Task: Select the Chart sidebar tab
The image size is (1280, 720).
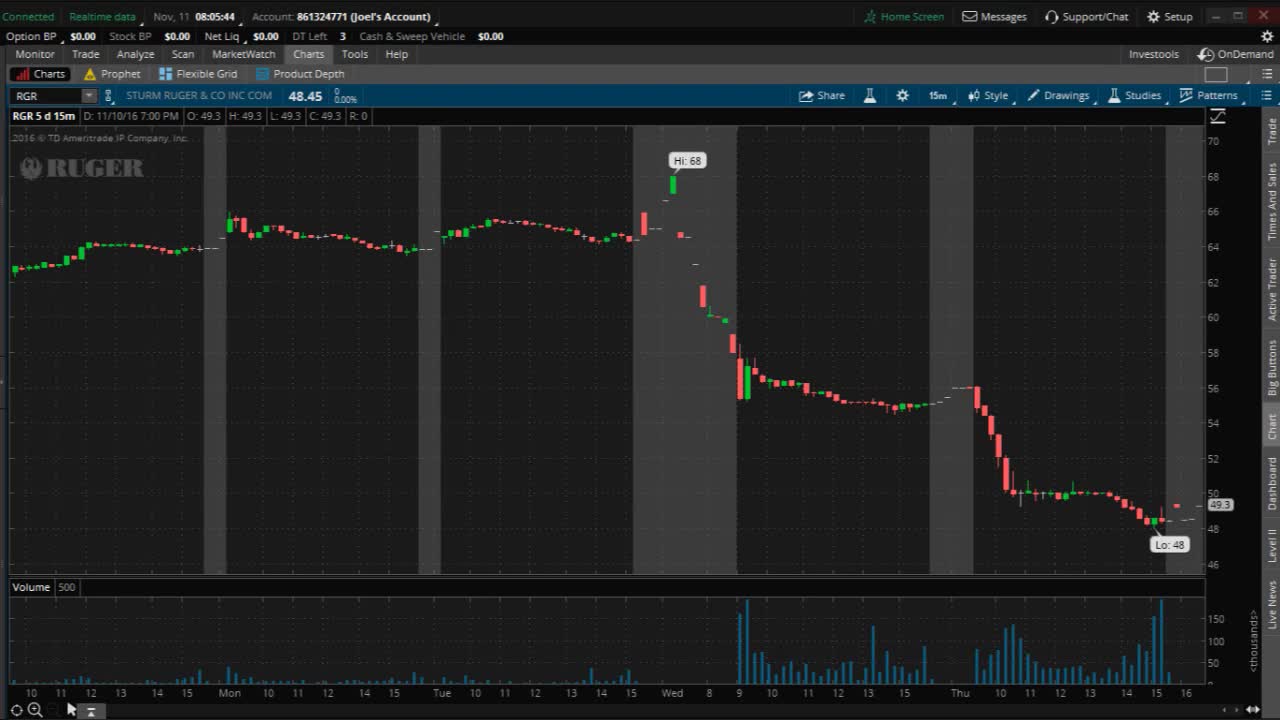Action: (x=1272, y=426)
